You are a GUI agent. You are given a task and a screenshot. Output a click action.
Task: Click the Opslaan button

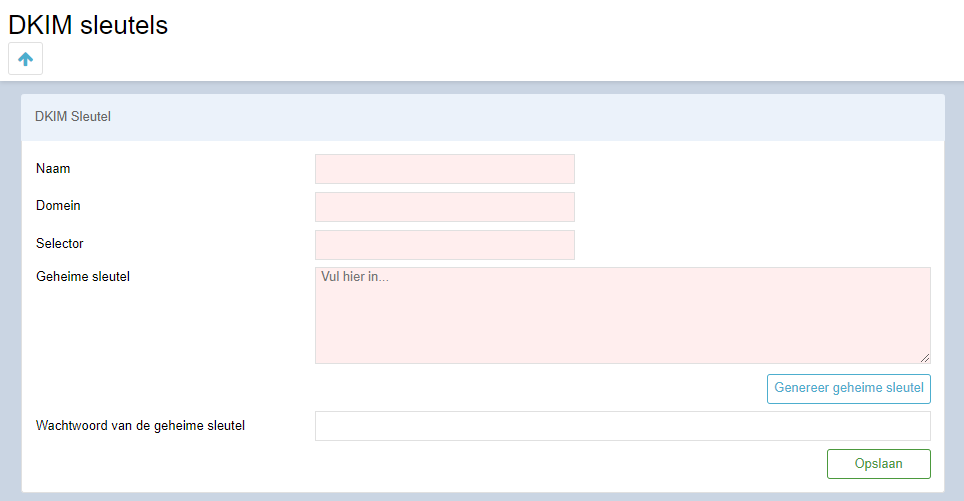[x=879, y=464]
